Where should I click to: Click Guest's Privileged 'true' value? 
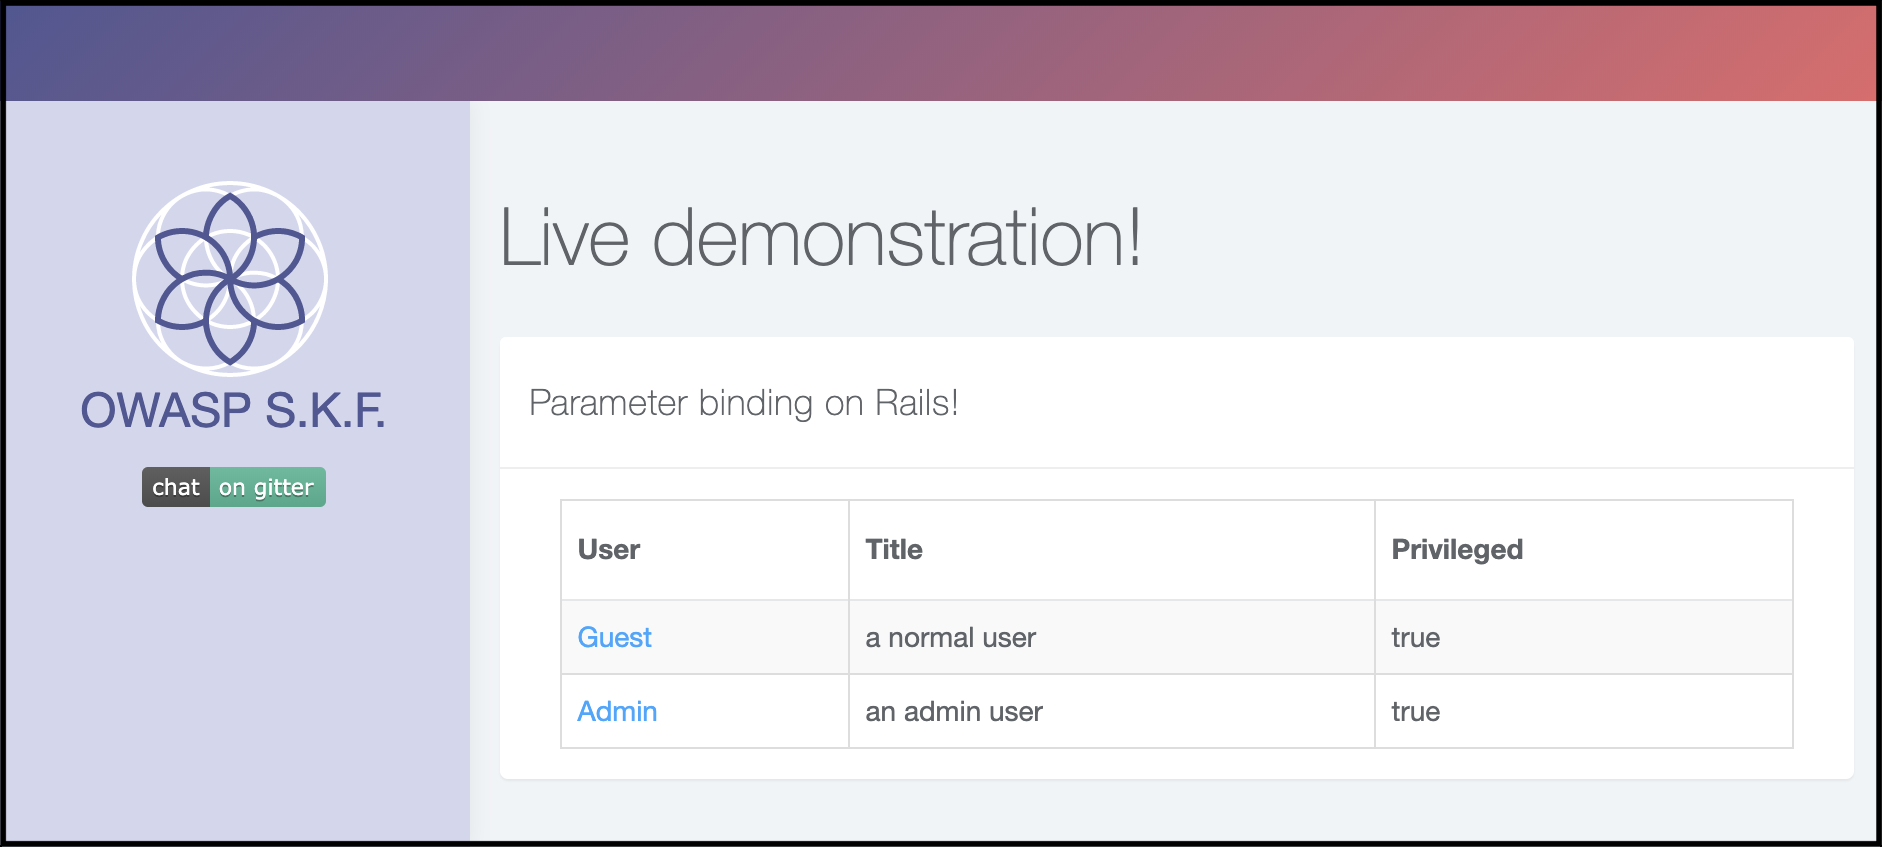(1415, 638)
